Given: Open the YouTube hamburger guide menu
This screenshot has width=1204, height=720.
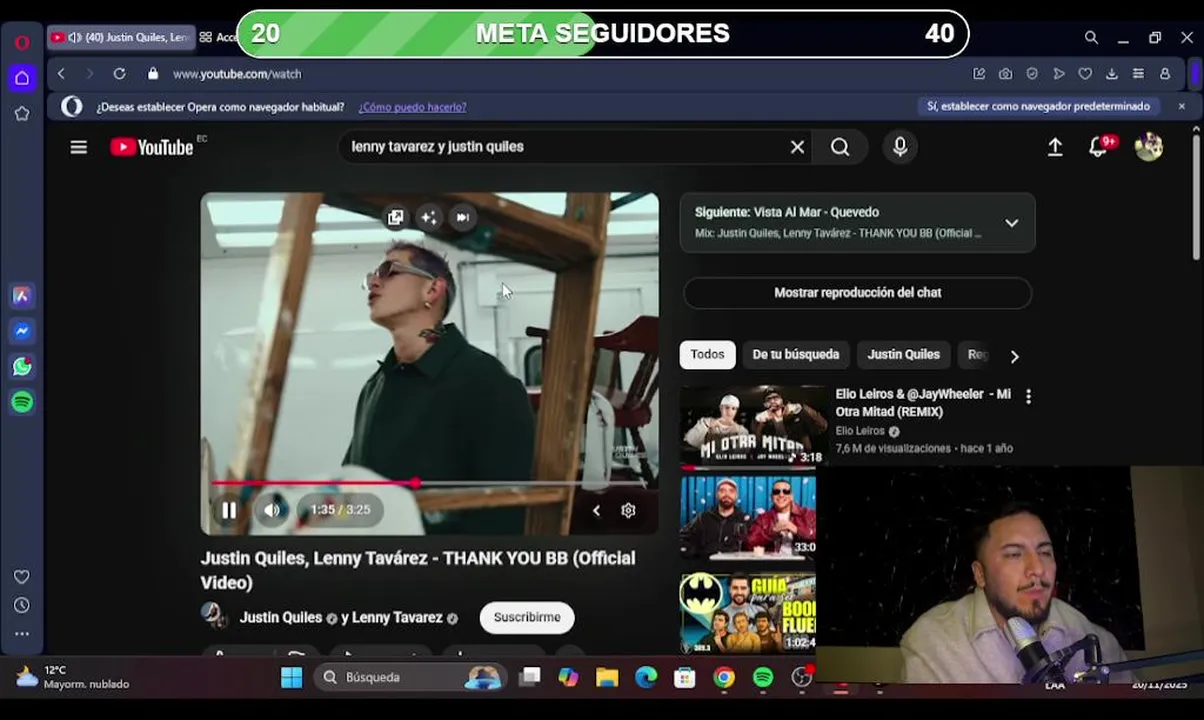Looking at the screenshot, I should [x=79, y=147].
